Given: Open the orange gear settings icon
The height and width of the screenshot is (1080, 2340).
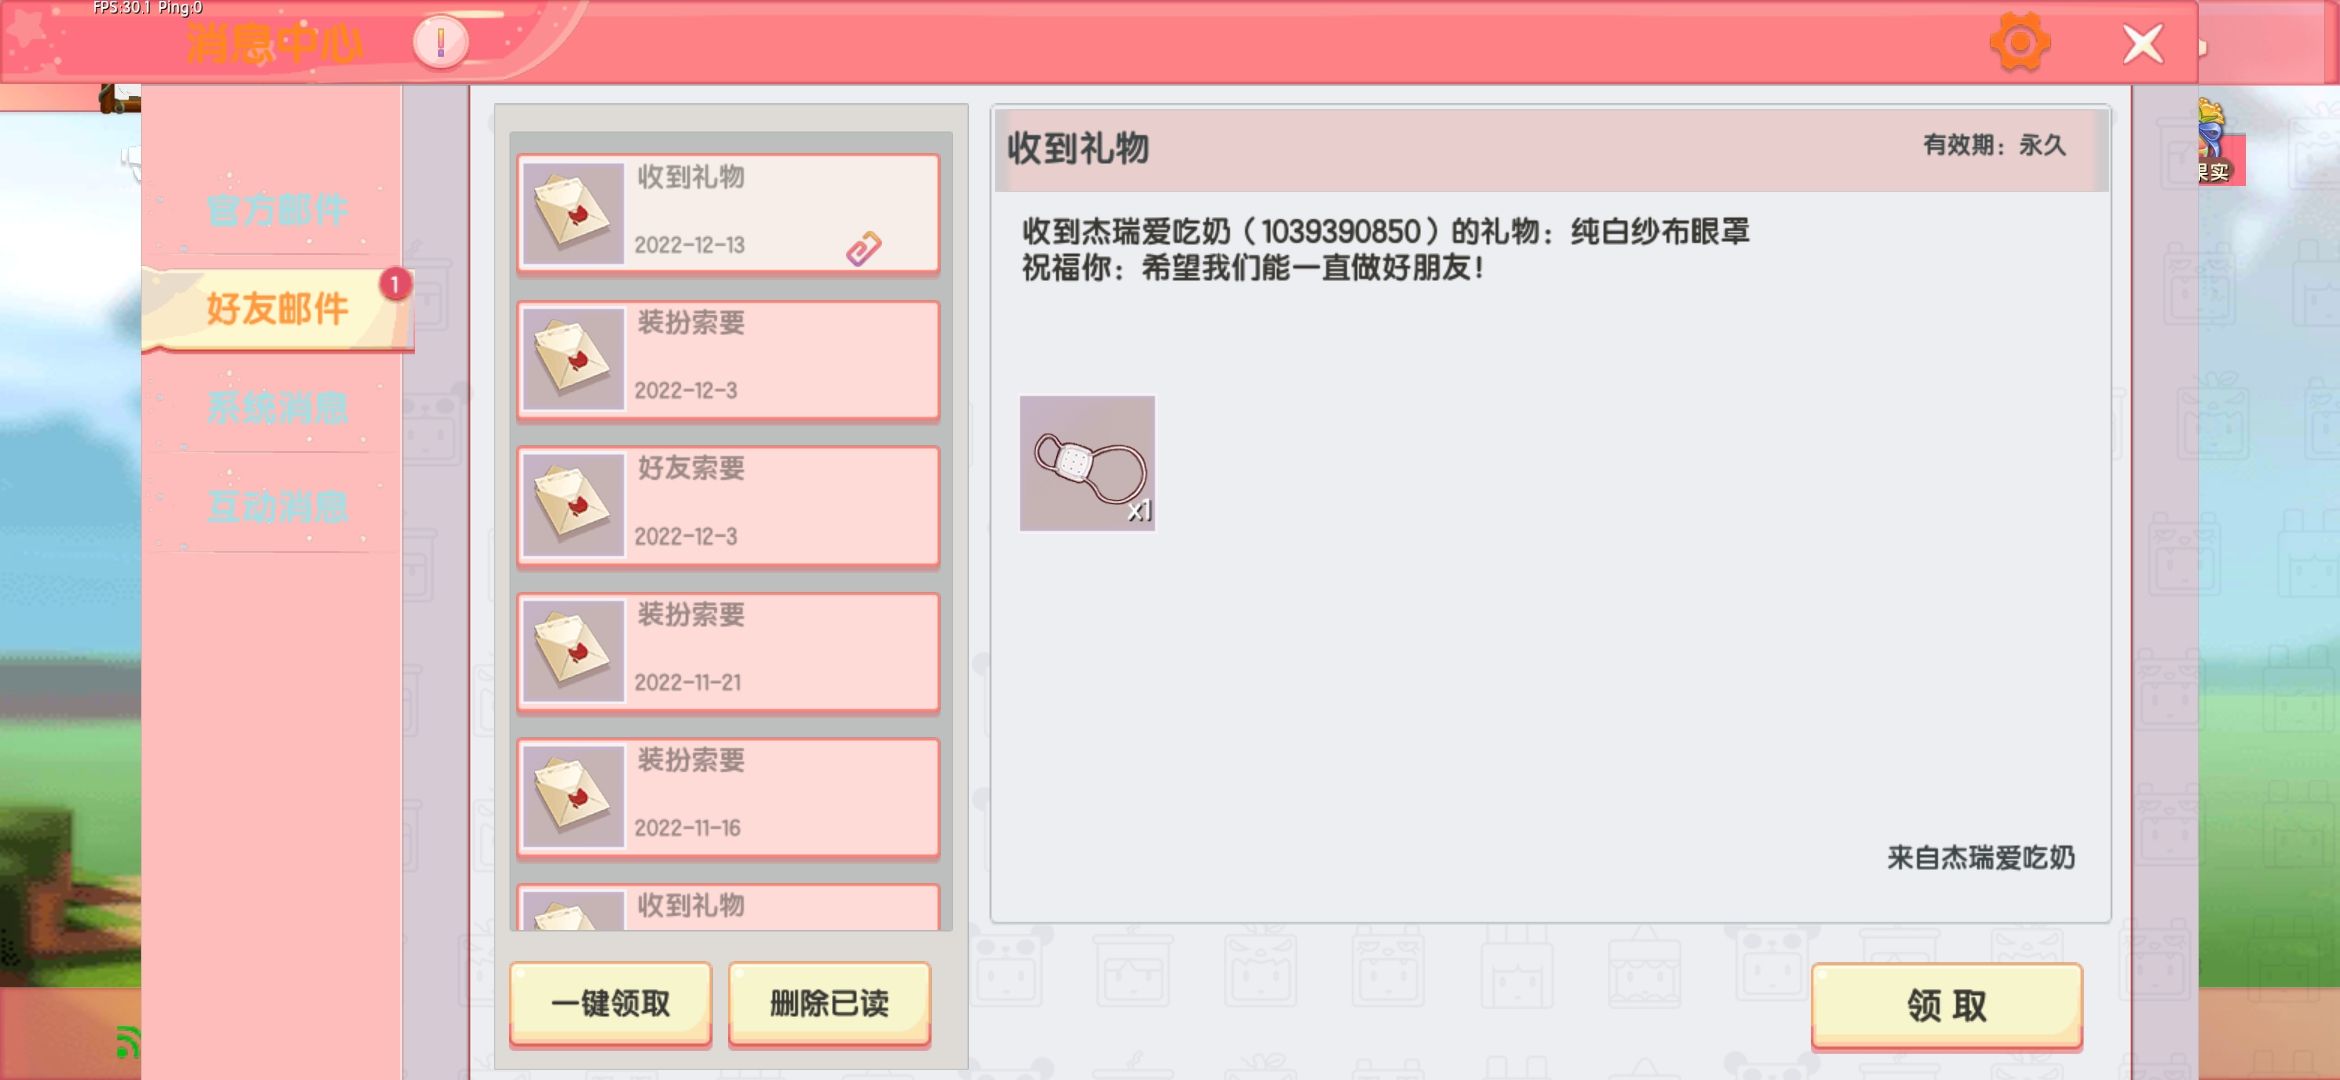Looking at the screenshot, I should (2019, 42).
